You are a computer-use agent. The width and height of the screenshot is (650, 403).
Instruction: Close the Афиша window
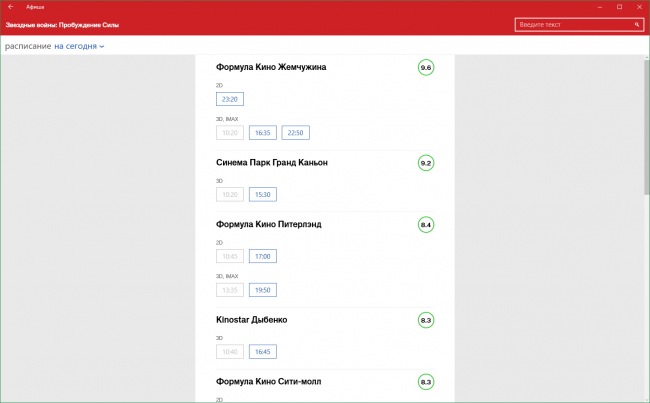coord(639,7)
